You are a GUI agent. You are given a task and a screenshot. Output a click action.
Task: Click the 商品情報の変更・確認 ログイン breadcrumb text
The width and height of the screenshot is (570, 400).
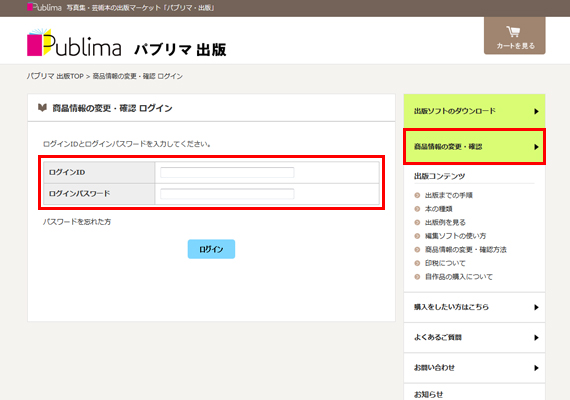click(138, 76)
